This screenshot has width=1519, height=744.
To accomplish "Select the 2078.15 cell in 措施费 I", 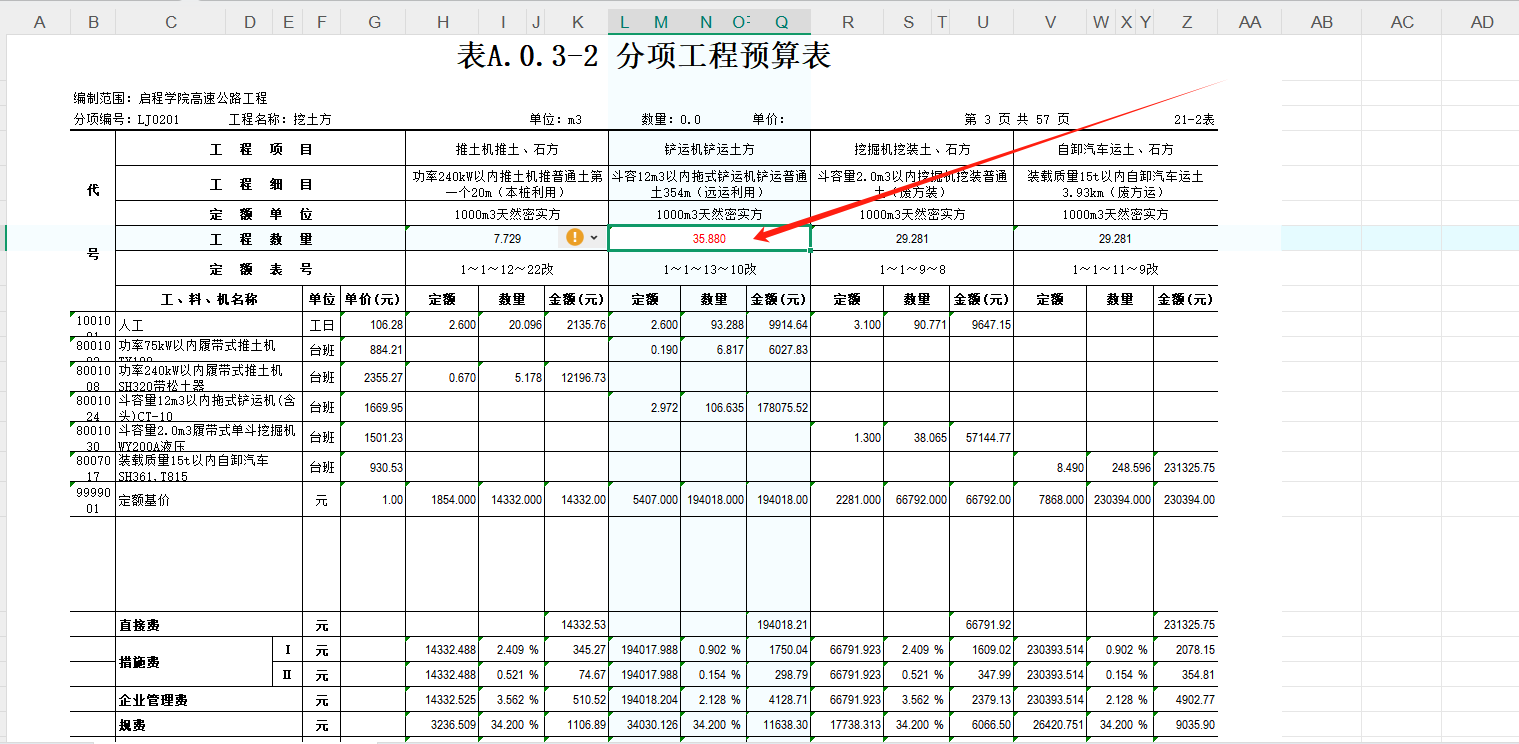I will point(1186,650).
